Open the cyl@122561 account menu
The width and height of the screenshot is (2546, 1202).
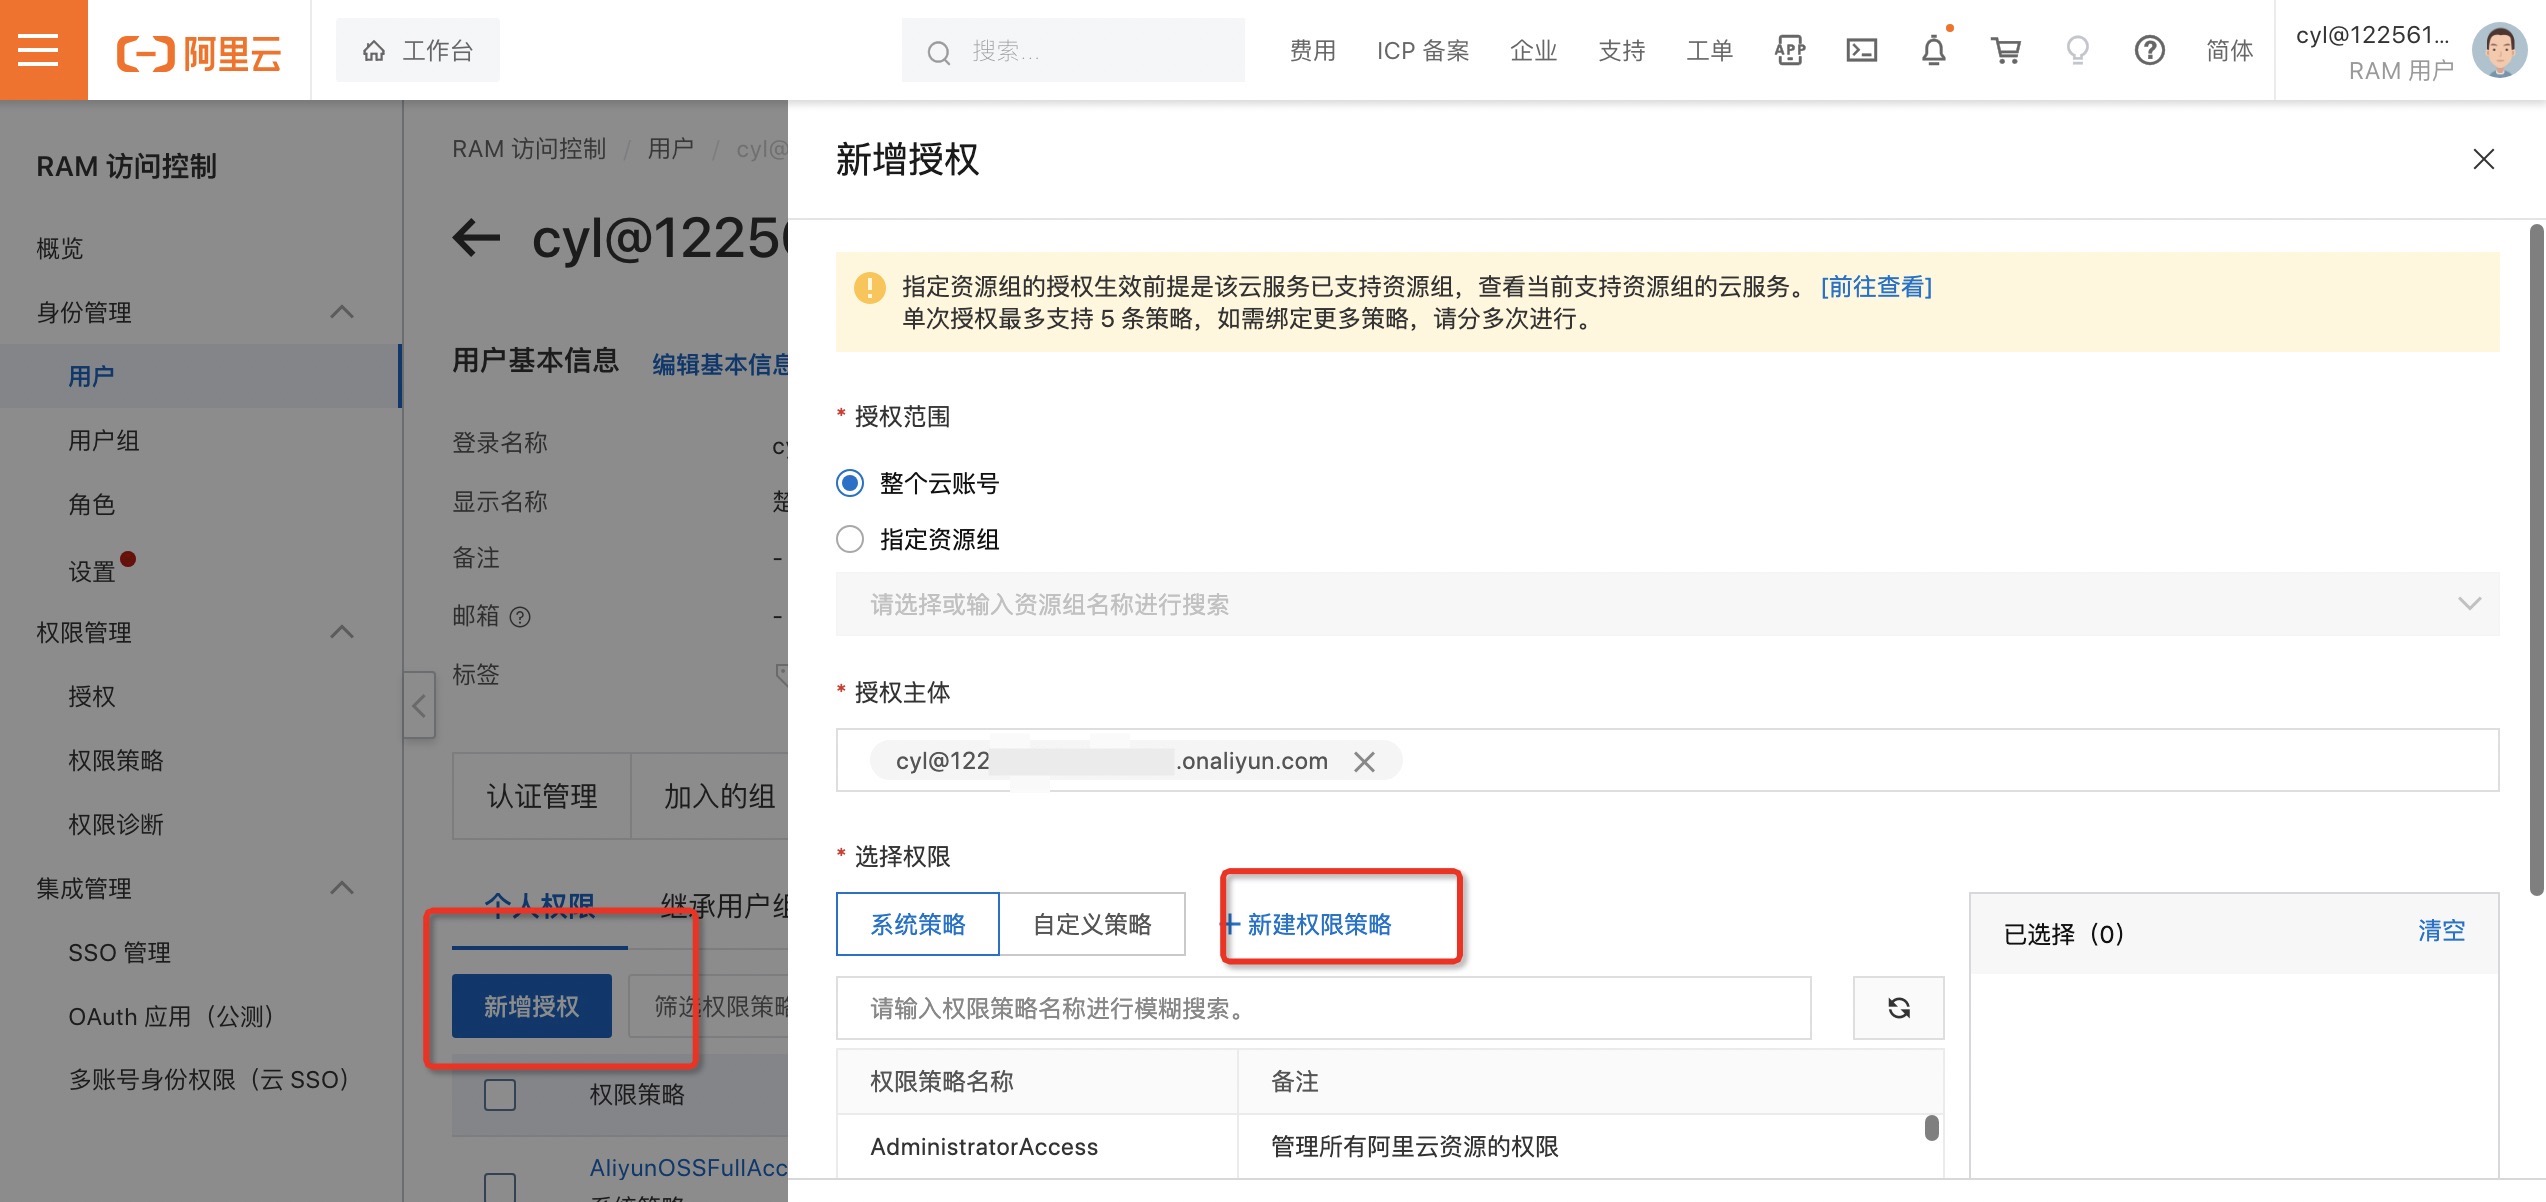point(2372,50)
